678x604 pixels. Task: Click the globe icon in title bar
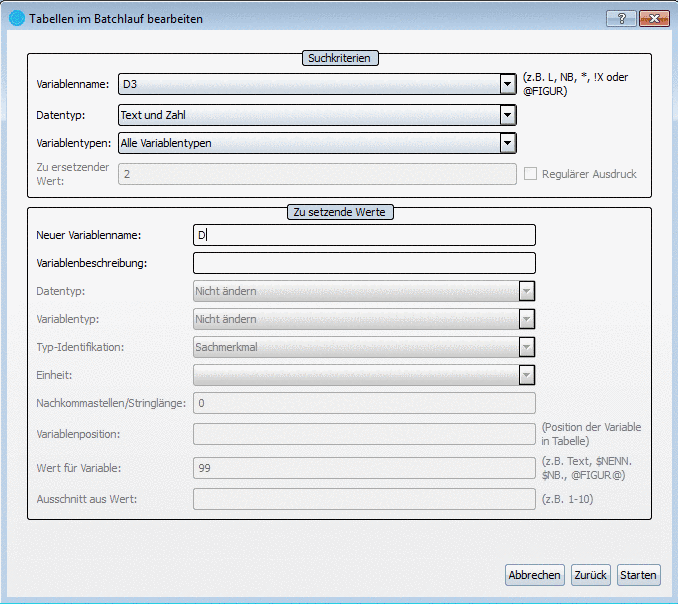pyautogui.click(x=16, y=19)
